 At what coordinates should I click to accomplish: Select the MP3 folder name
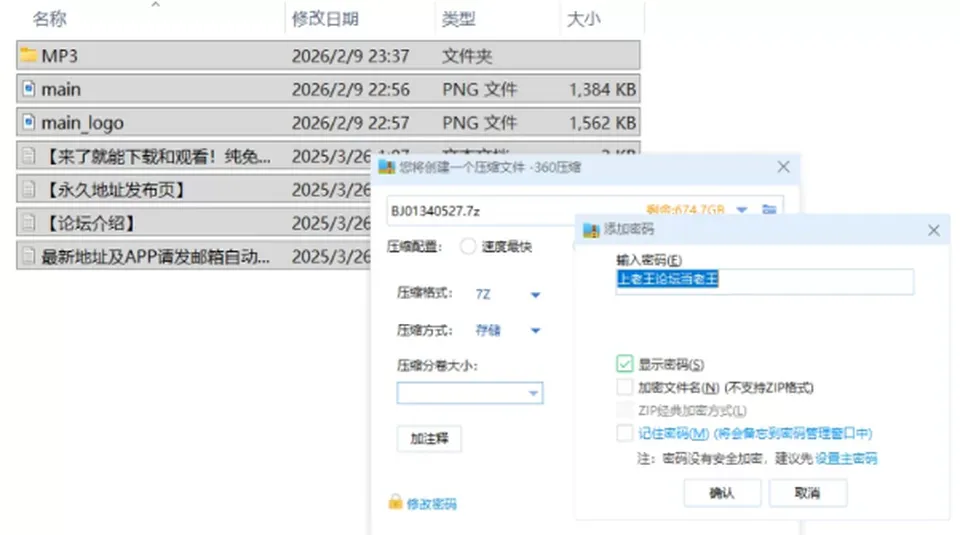click(59, 56)
